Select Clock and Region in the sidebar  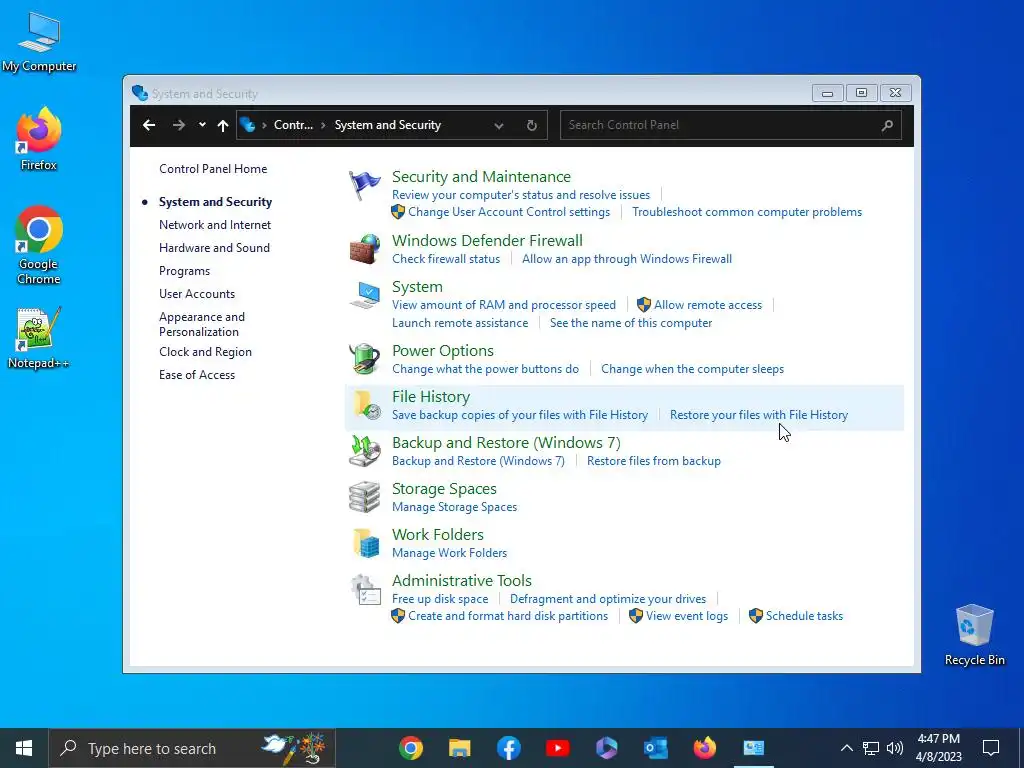205,352
